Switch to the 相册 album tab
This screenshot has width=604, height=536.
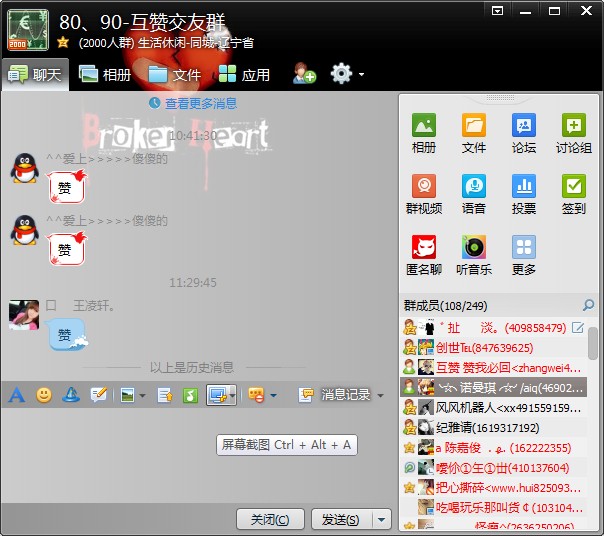click(105, 74)
